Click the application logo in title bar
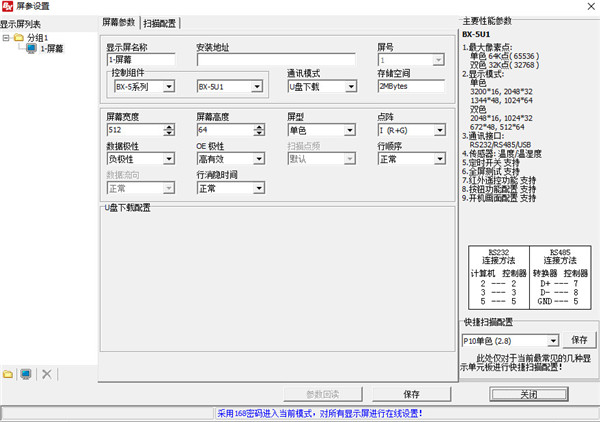Viewport: 600px width, 422px height. (x=7, y=6)
